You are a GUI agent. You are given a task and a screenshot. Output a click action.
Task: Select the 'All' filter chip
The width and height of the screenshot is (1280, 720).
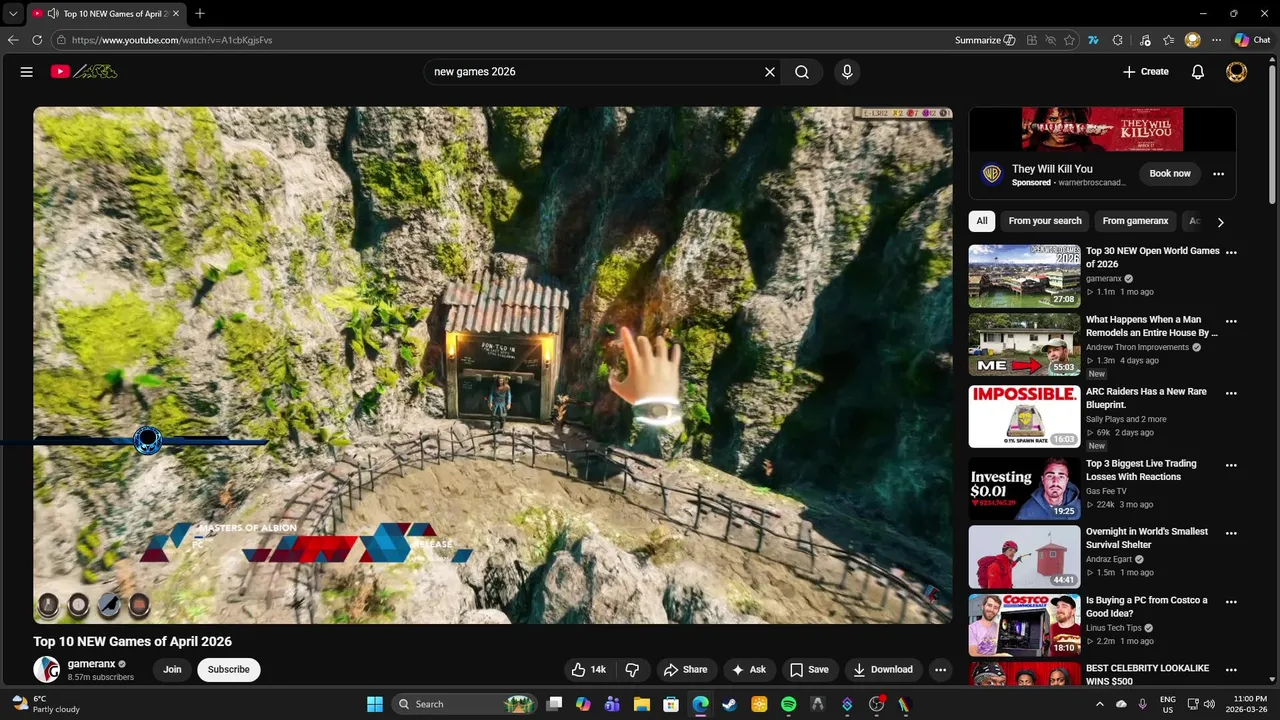pos(982,221)
